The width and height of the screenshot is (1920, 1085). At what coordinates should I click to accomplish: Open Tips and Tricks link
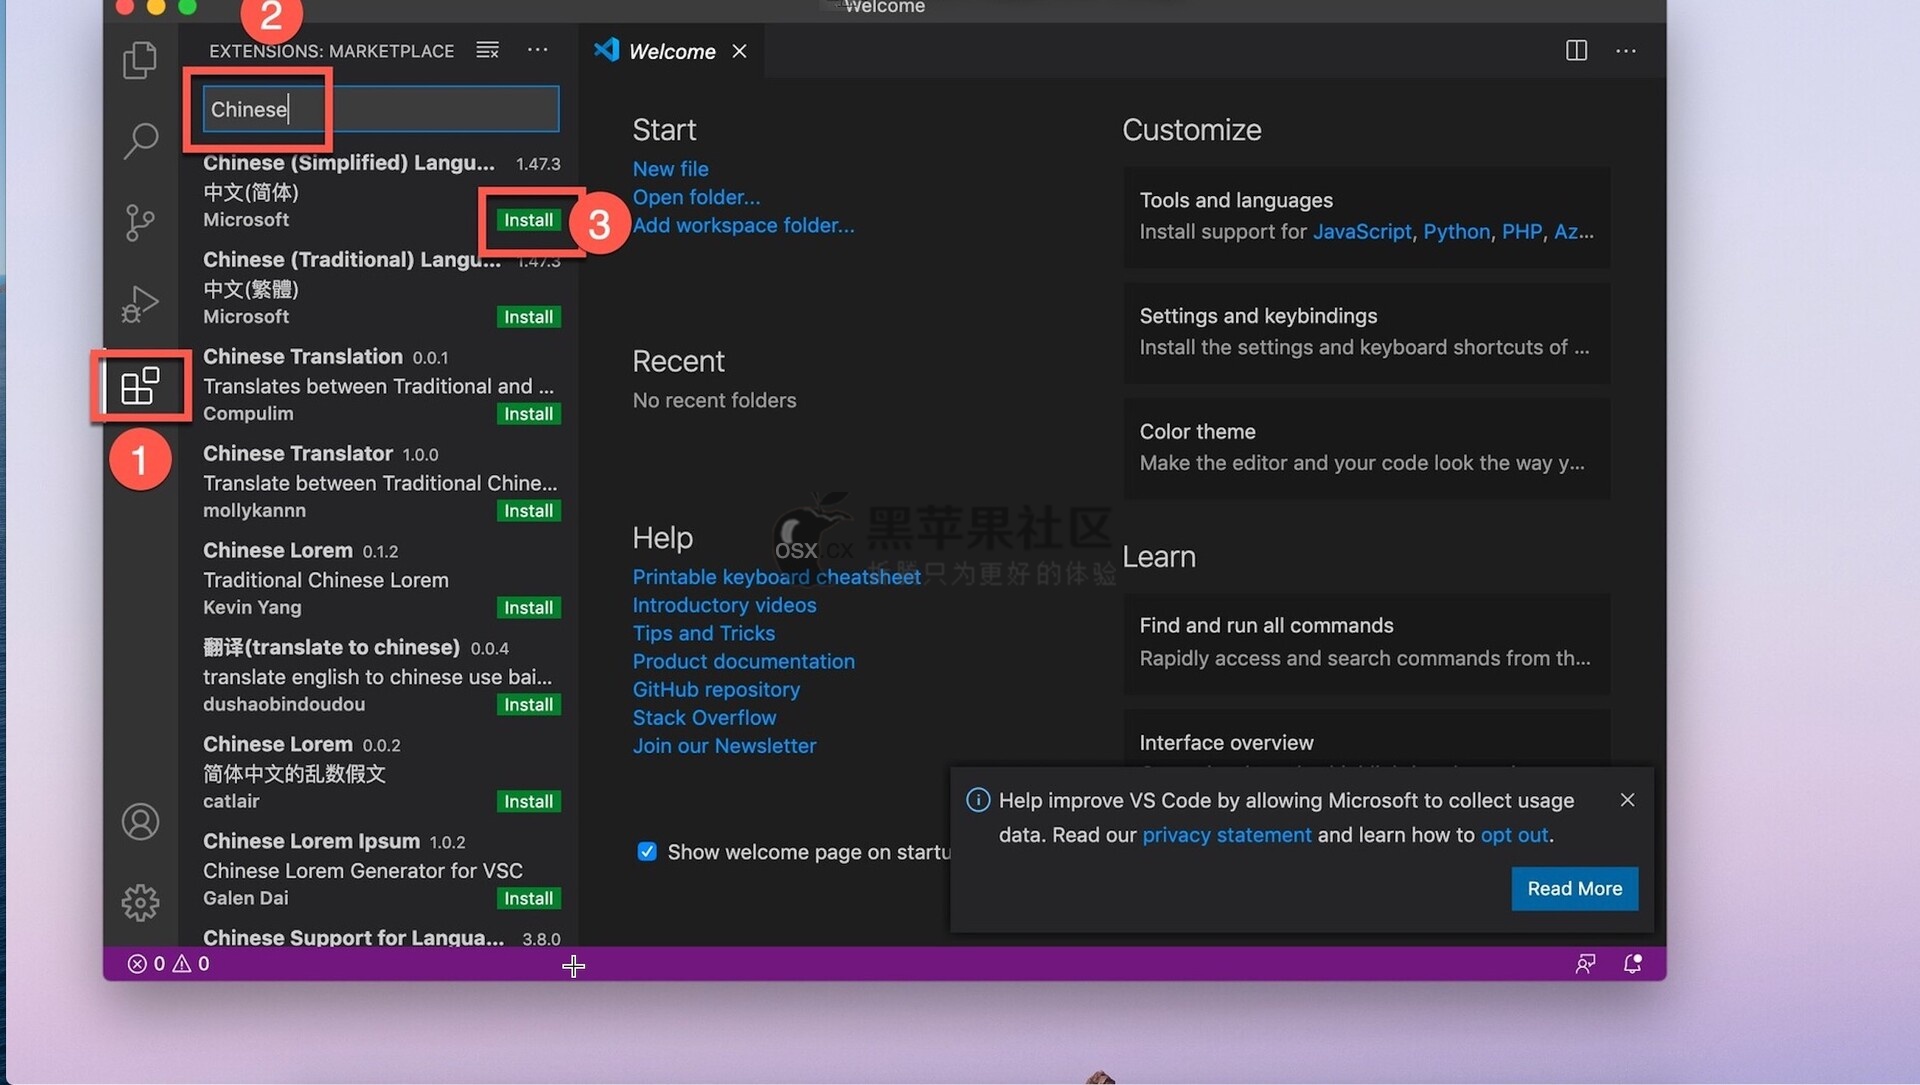[x=703, y=633]
